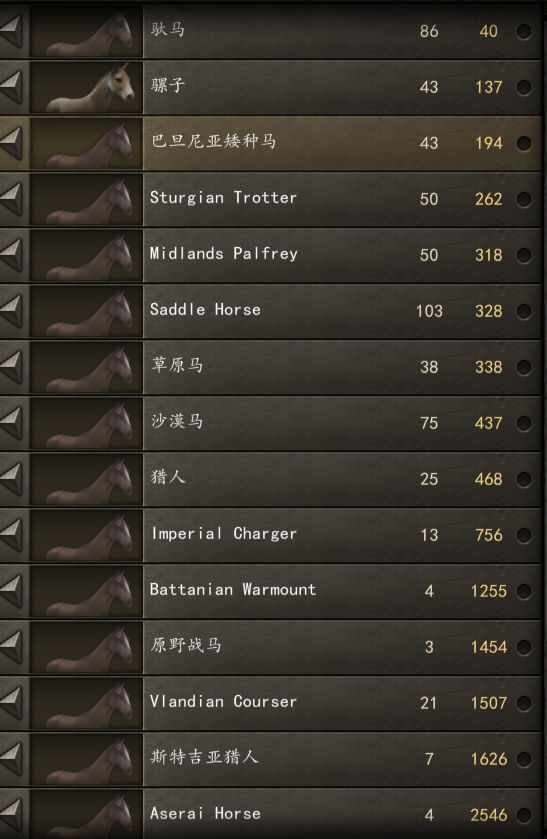Click arrow icon next to Imperial Charger
Viewport: 547px width, 839px height.
pyautogui.click(x=11, y=535)
